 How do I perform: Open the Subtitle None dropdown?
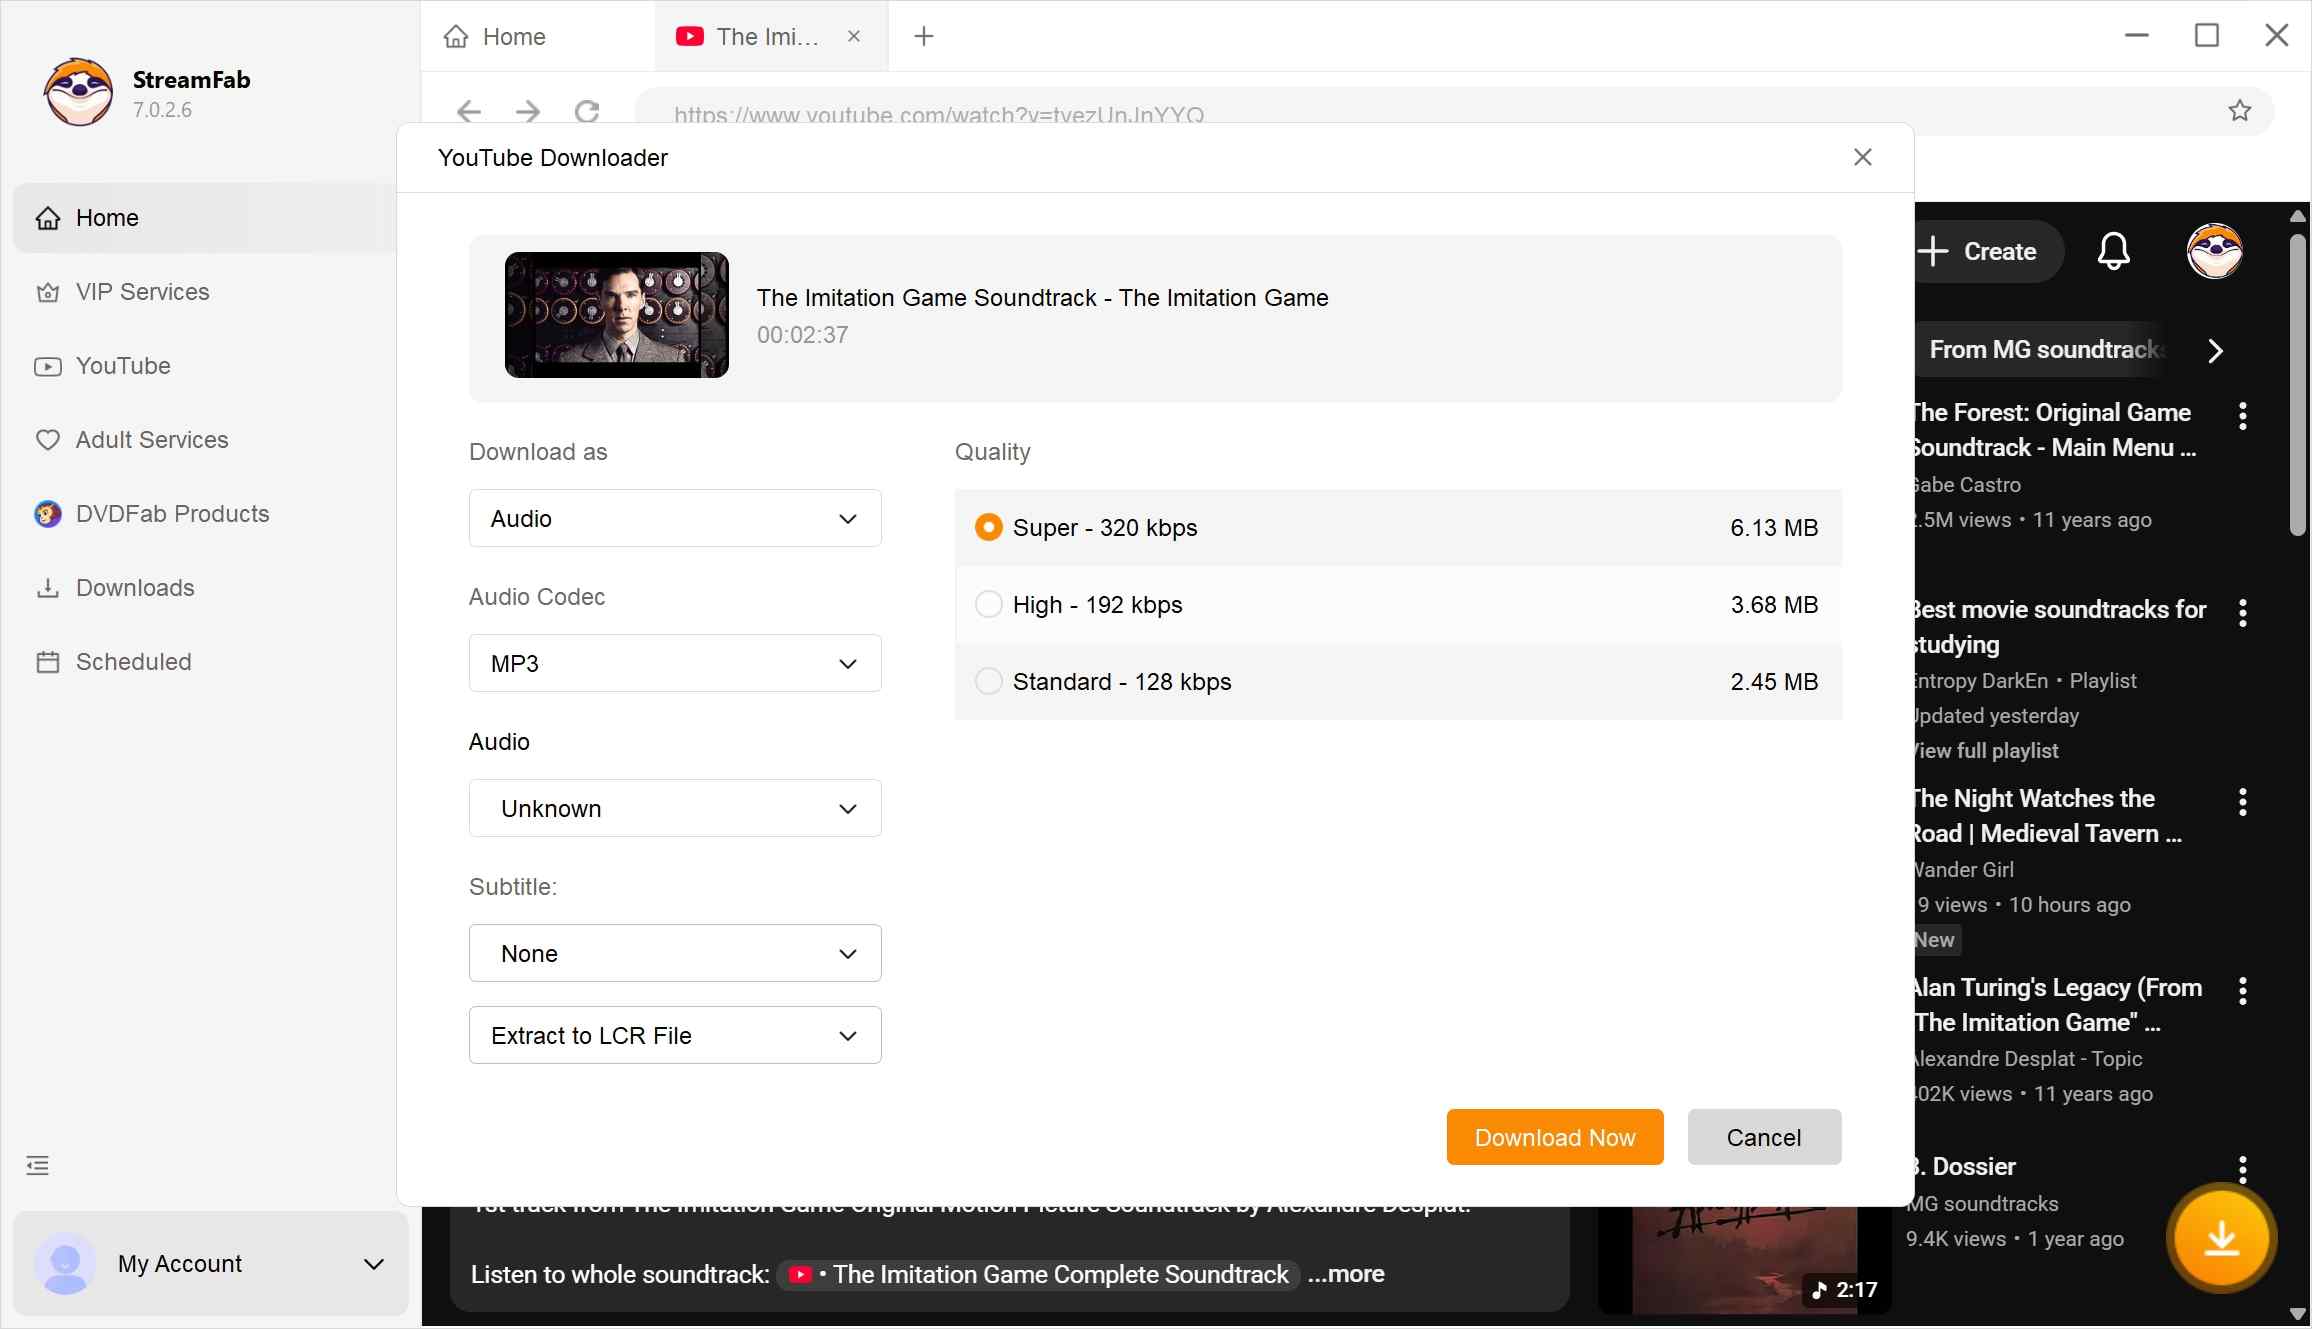coord(675,953)
